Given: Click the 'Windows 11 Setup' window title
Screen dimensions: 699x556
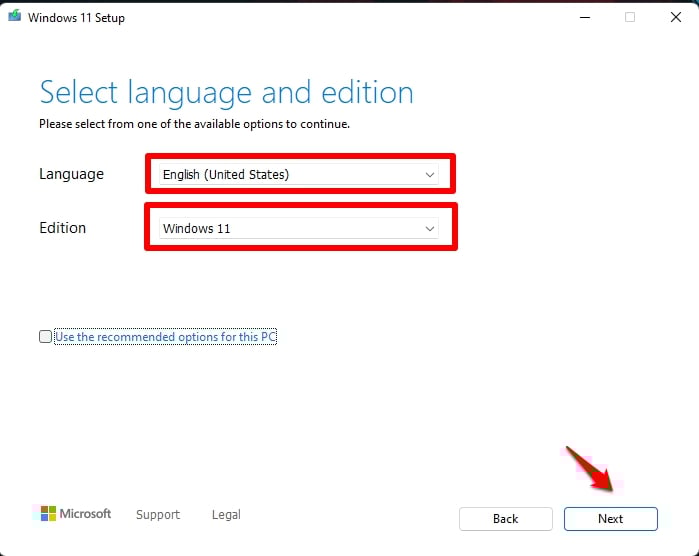Looking at the screenshot, I should tap(76, 18).
